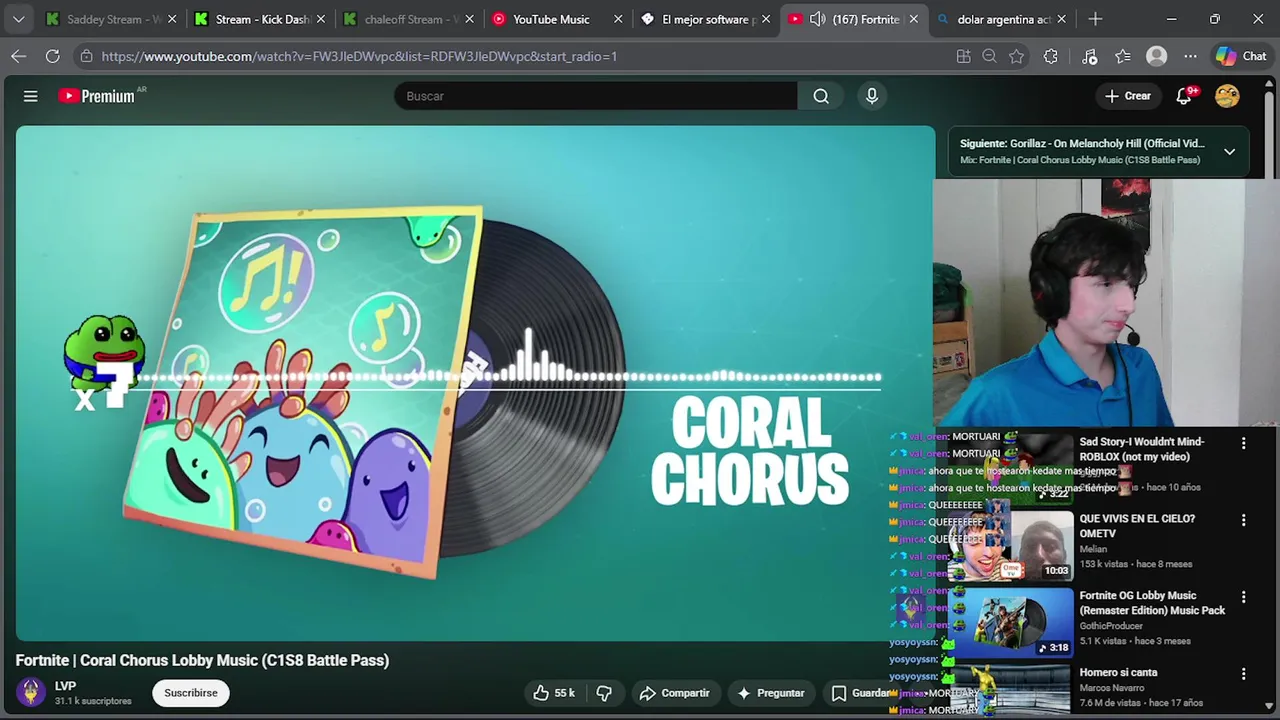This screenshot has height=720, width=1280.
Task: Like the video with 55 k thumbs up
Action: pos(555,693)
